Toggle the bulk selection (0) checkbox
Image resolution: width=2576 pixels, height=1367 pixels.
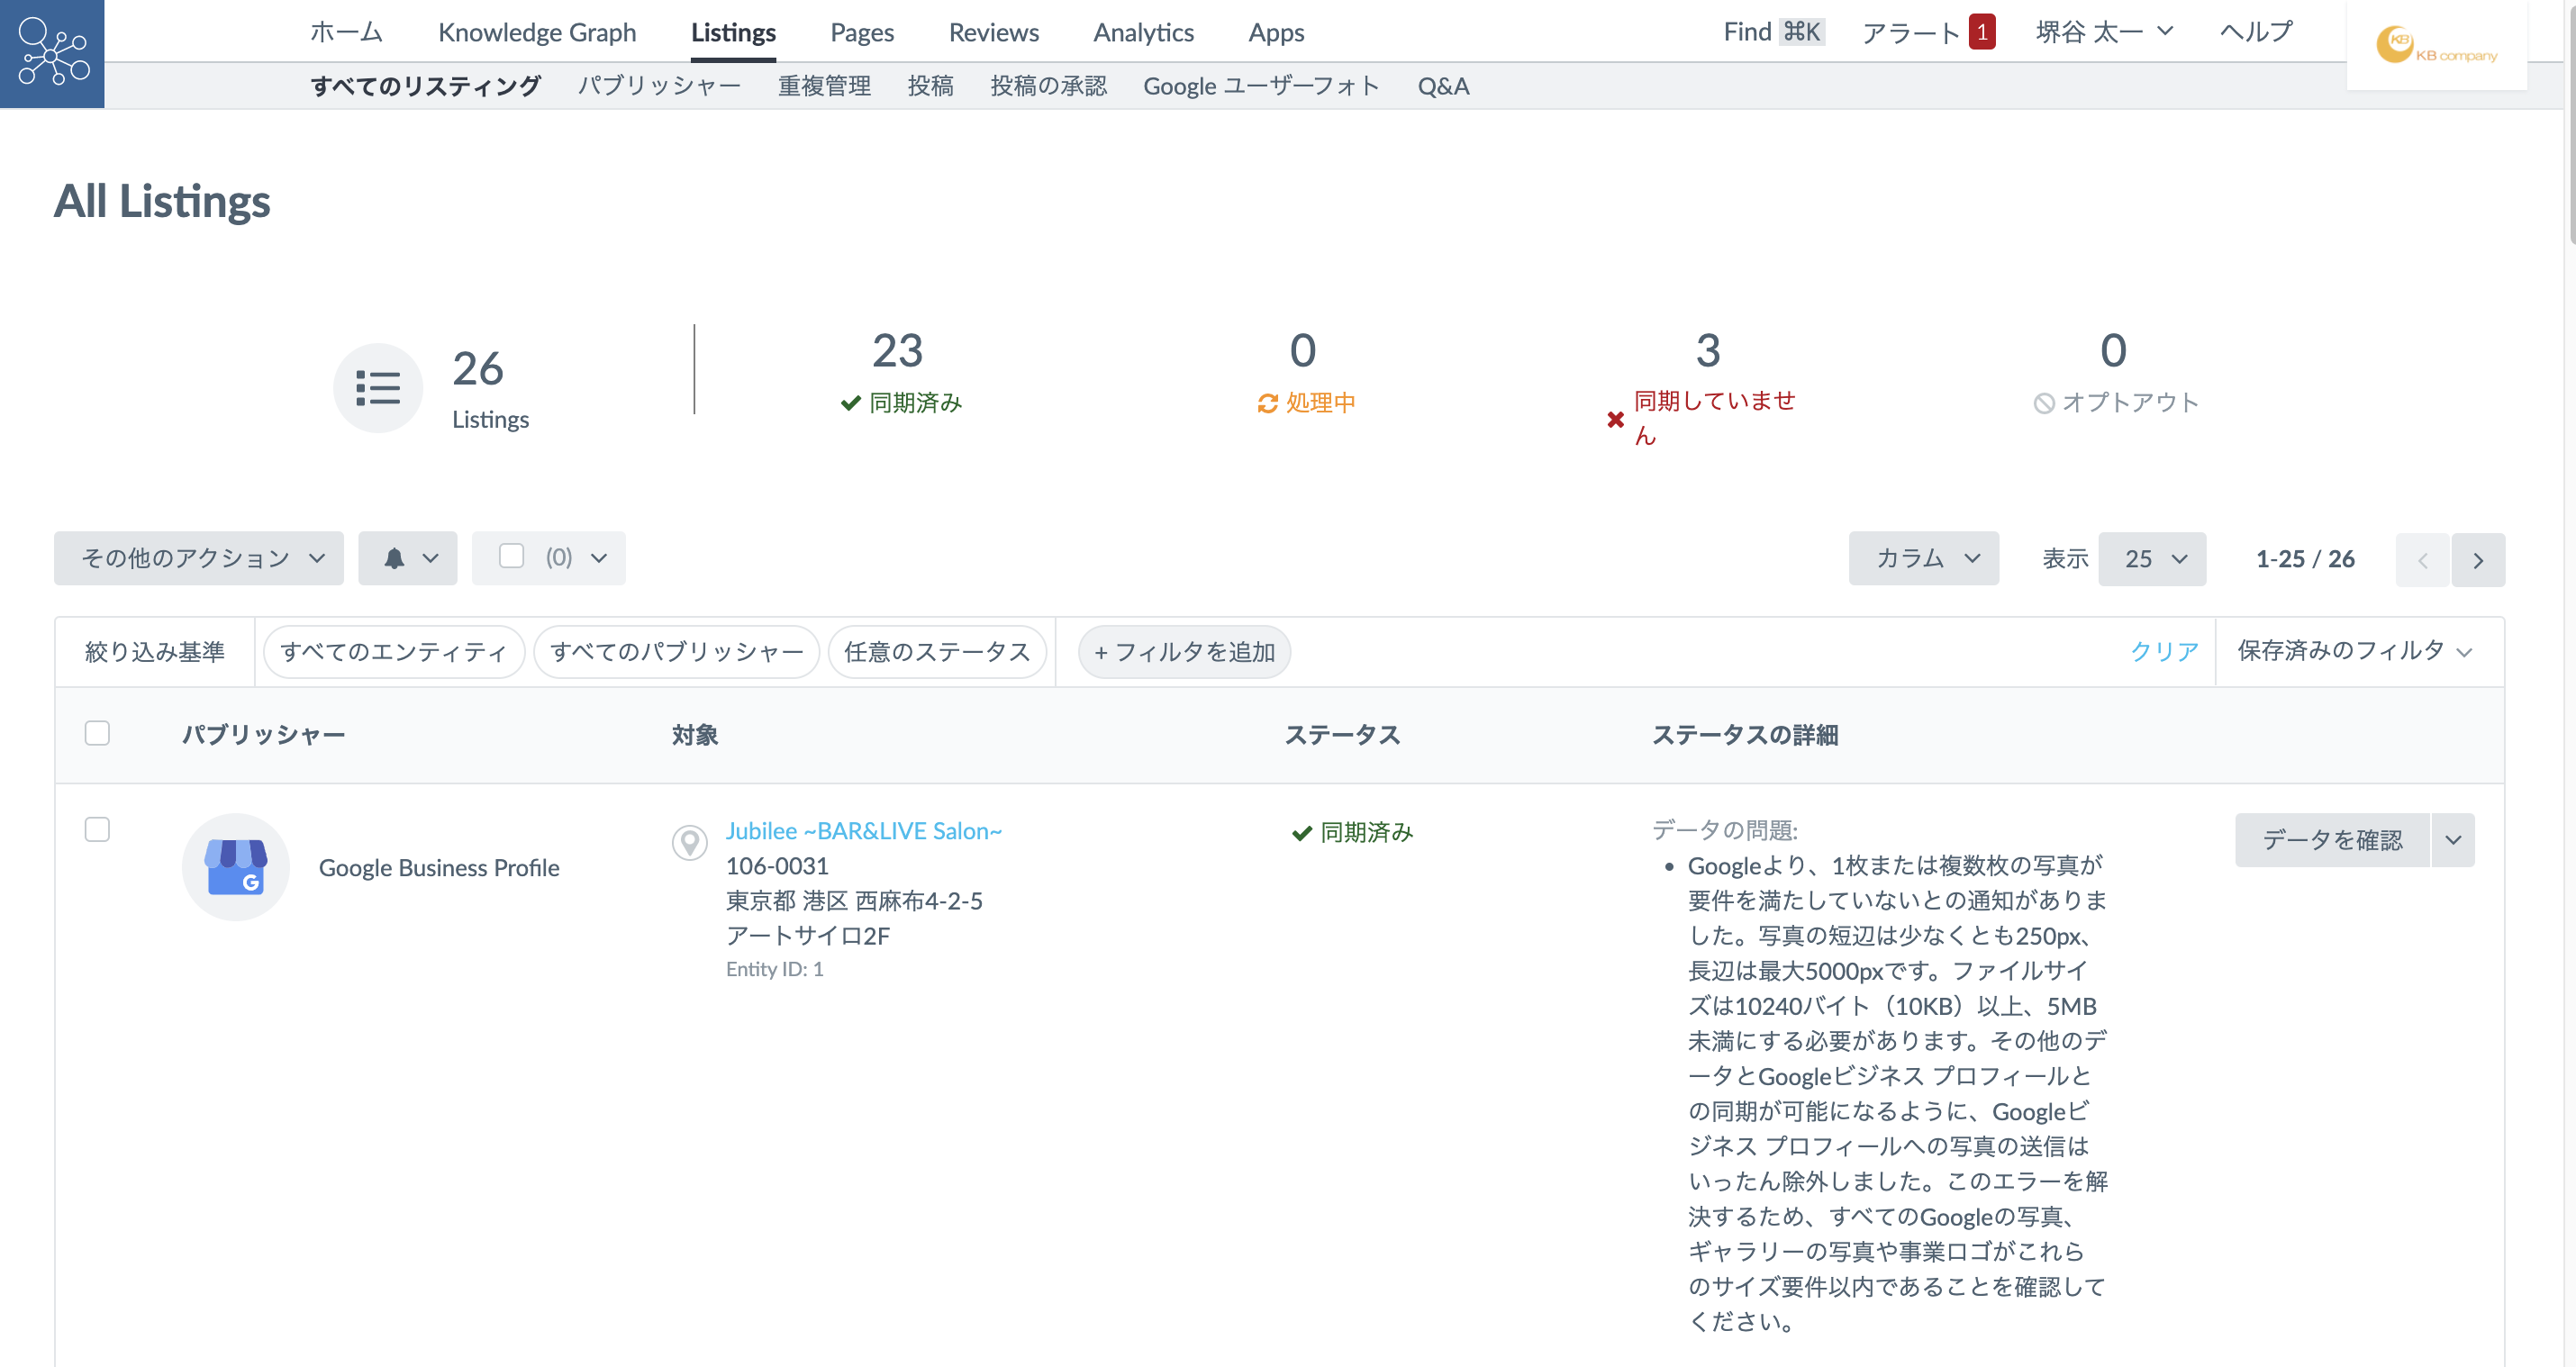coord(511,556)
